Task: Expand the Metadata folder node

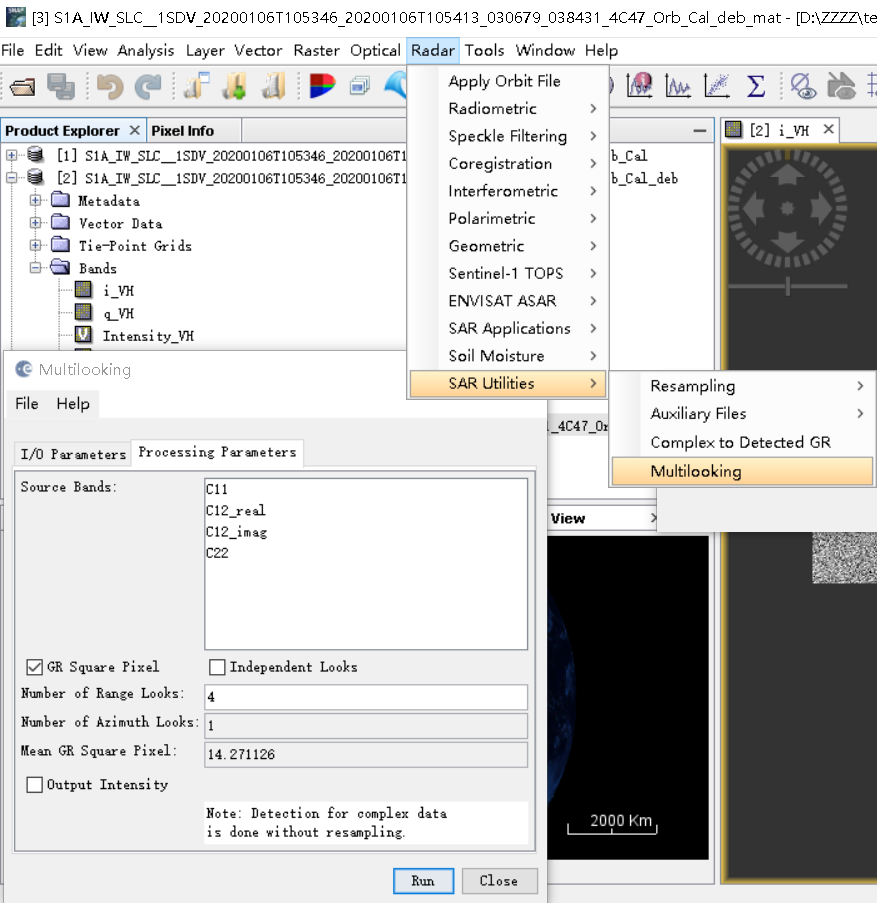Action: point(36,200)
